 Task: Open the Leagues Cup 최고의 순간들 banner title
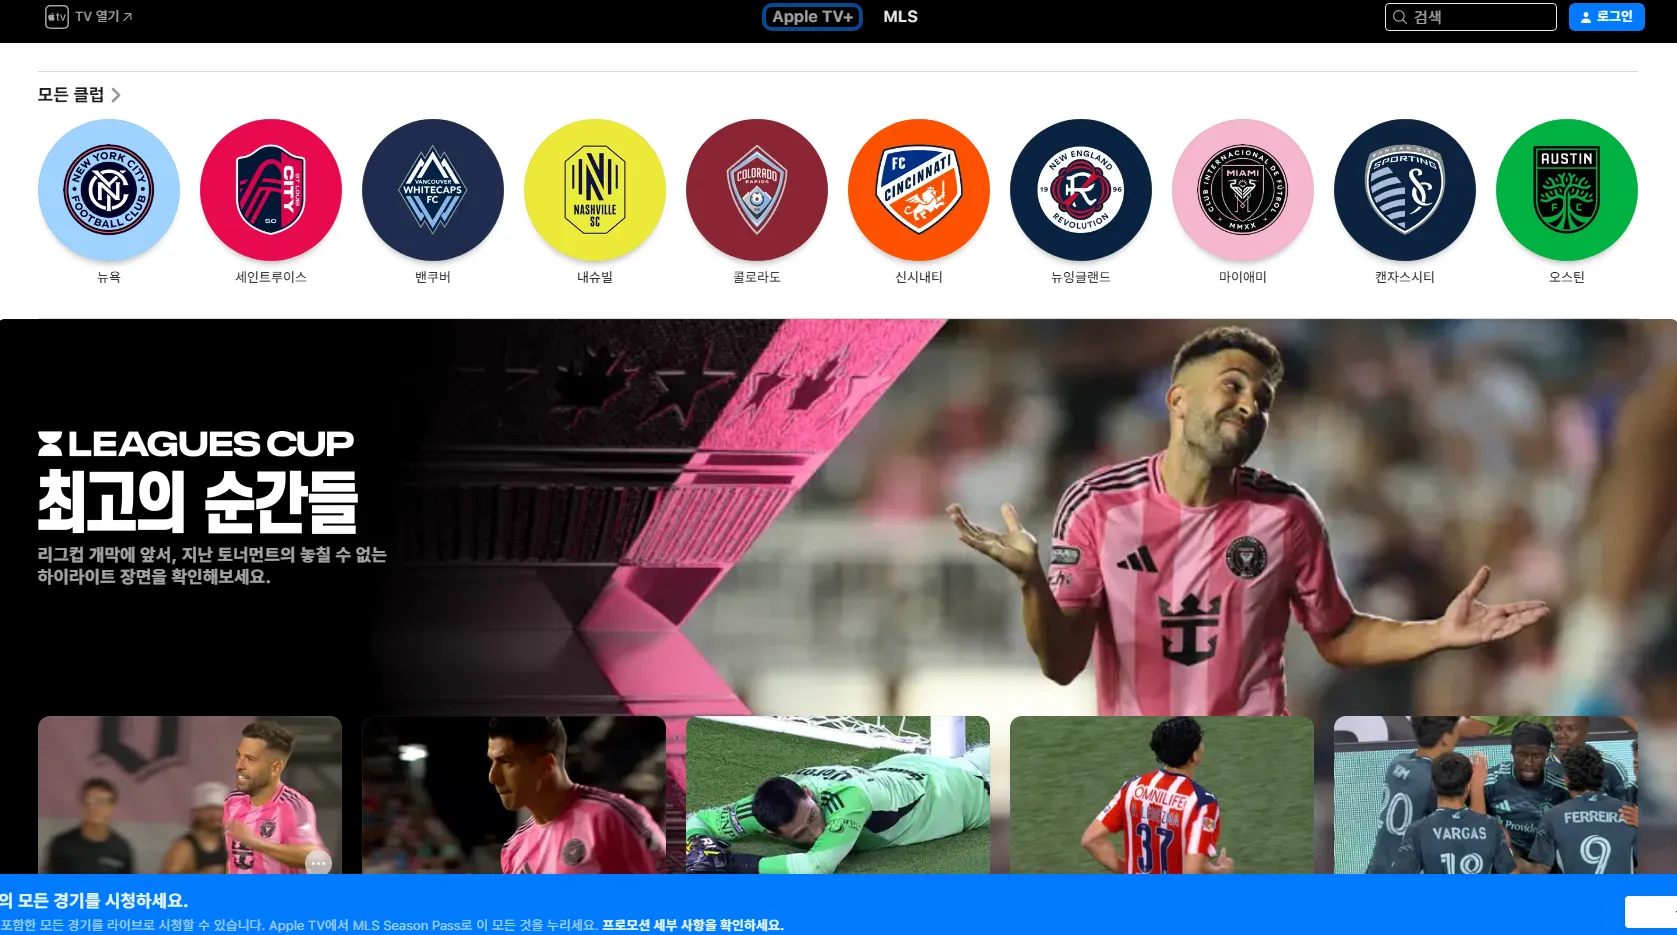(x=198, y=482)
